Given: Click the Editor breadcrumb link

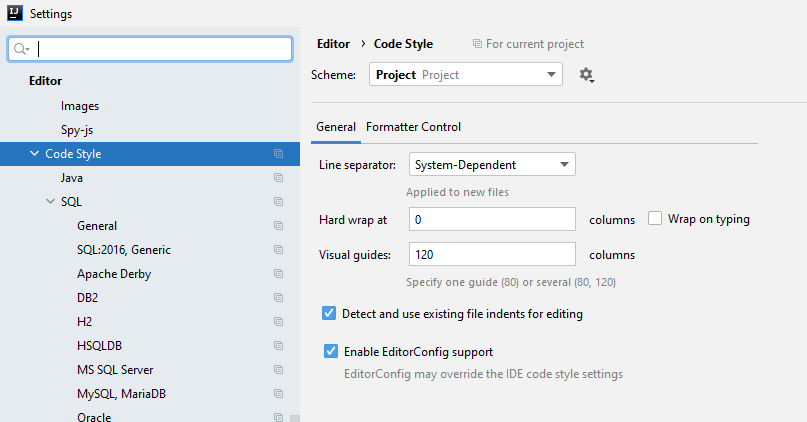Looking at the screenshot, I should pyautogui.click(x=334, y=44).
